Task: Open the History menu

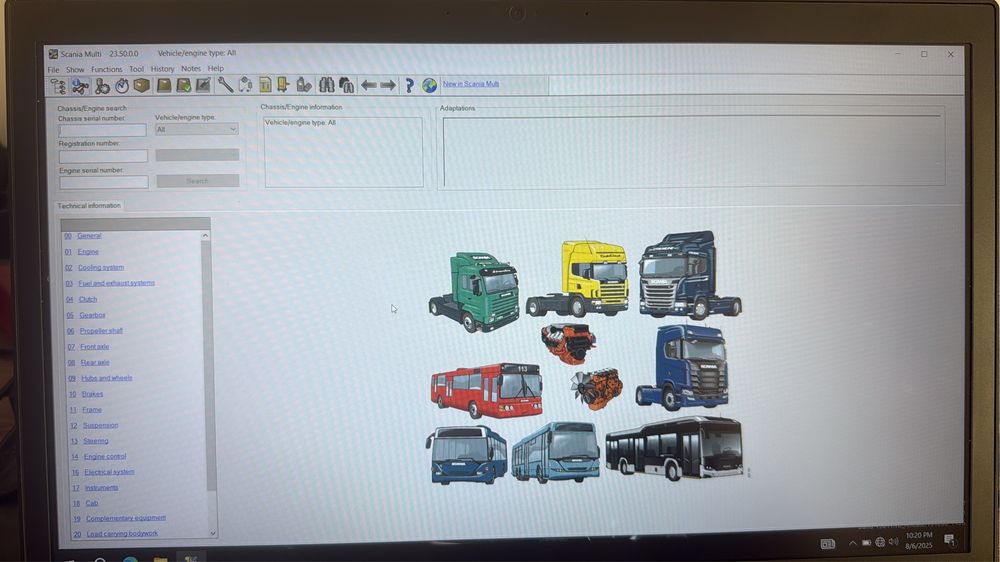Action: click(162, 69)
